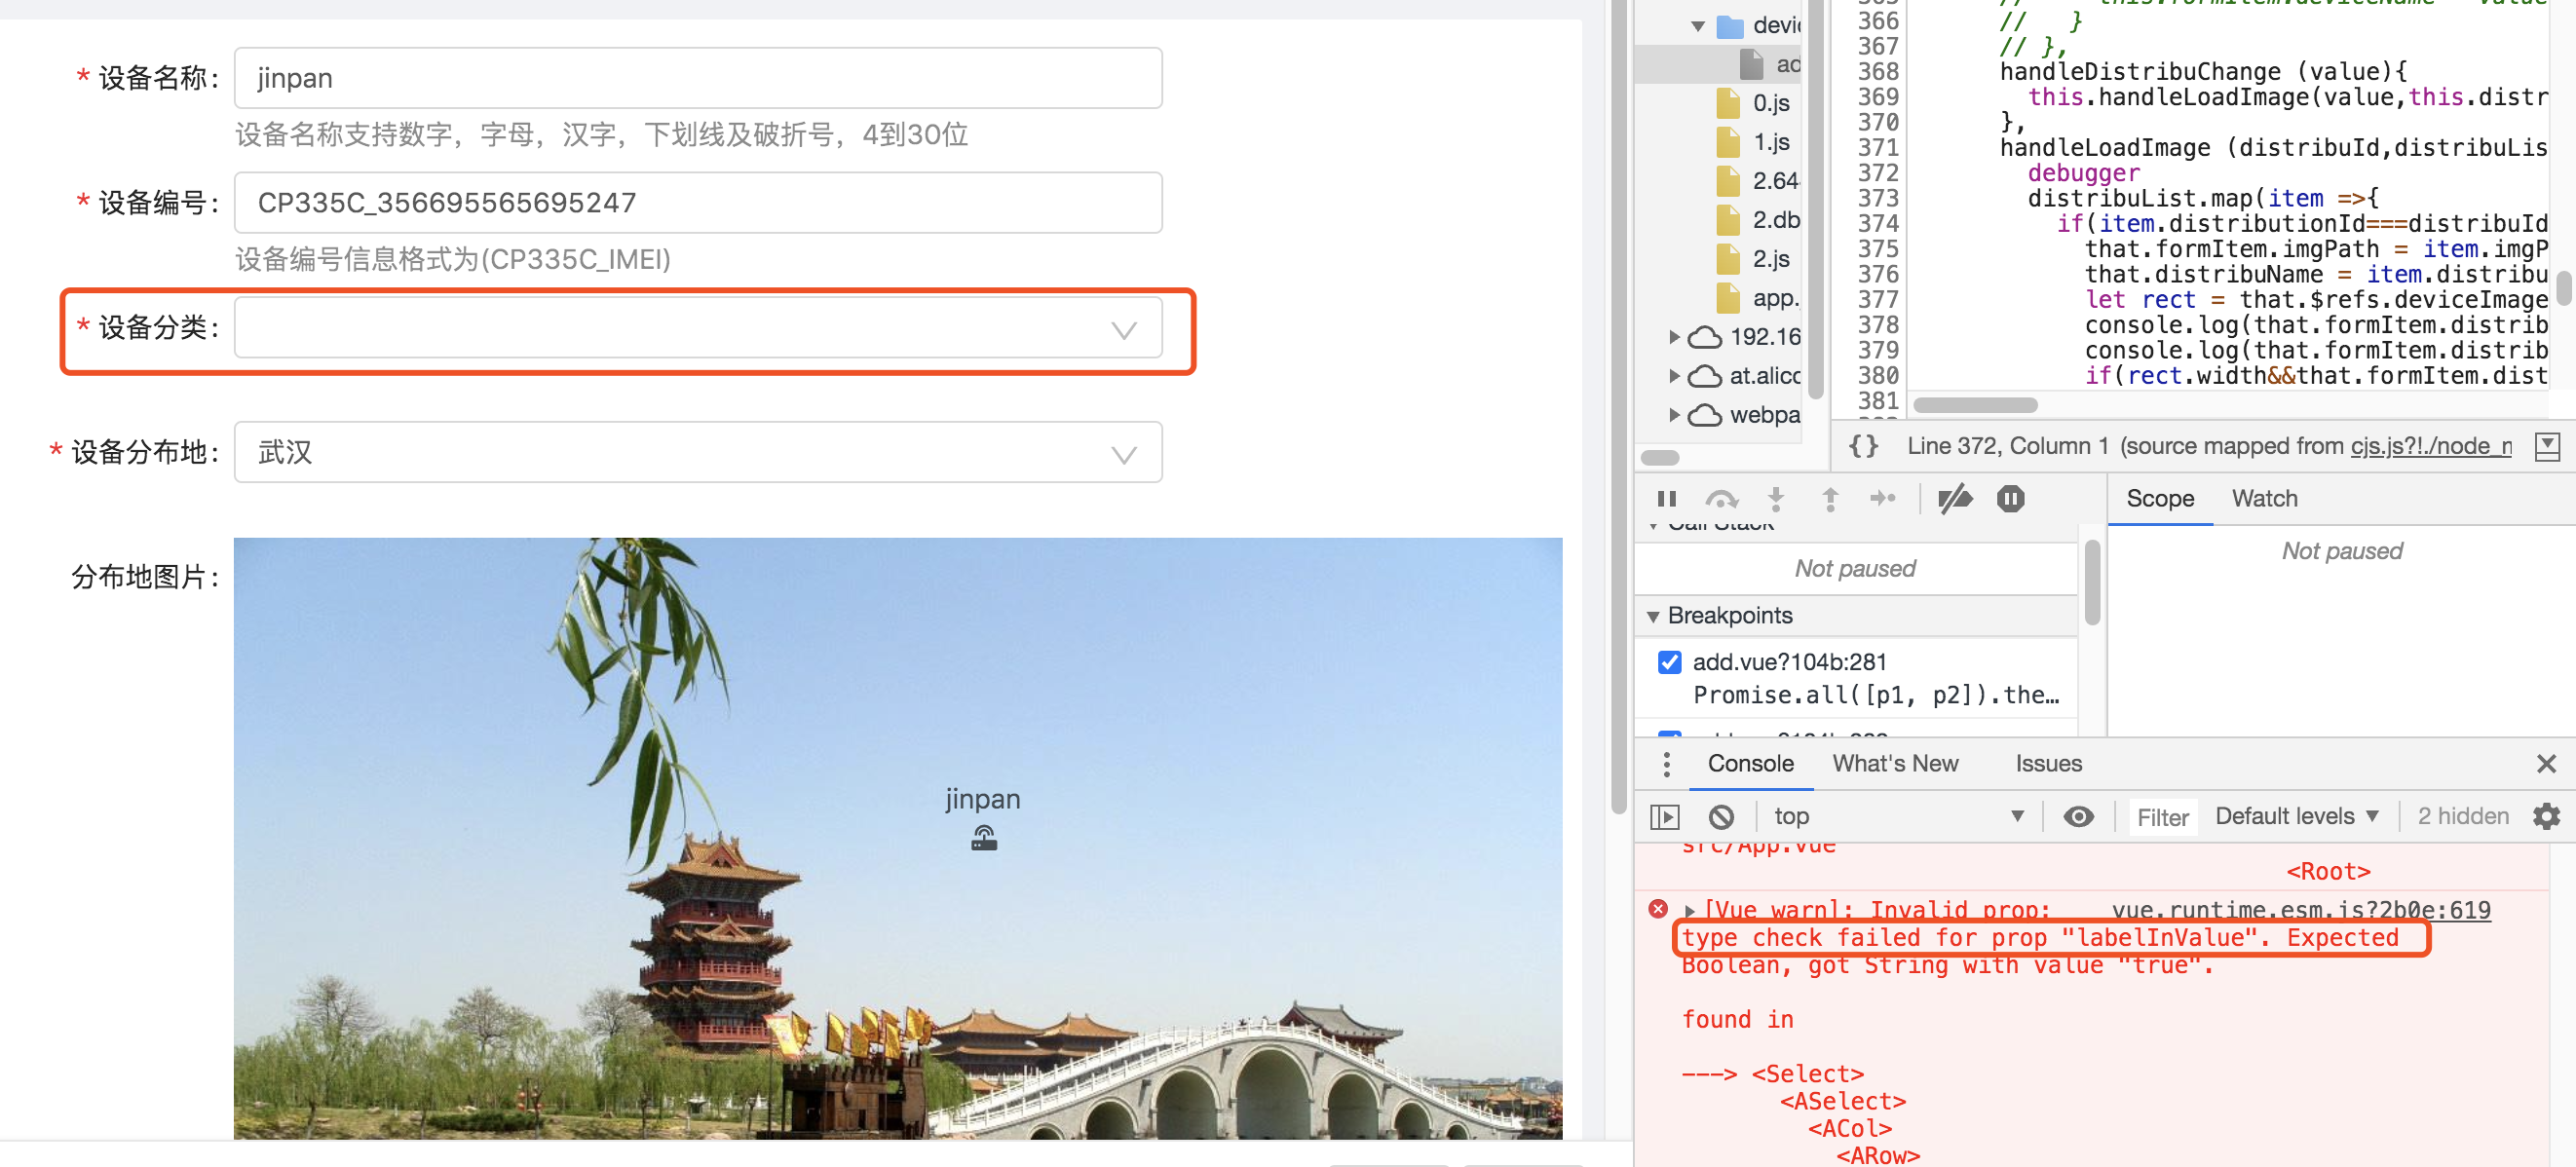2576x1167 pixels.
Task: Click the step out of function icon
Action: [1830, 498]
